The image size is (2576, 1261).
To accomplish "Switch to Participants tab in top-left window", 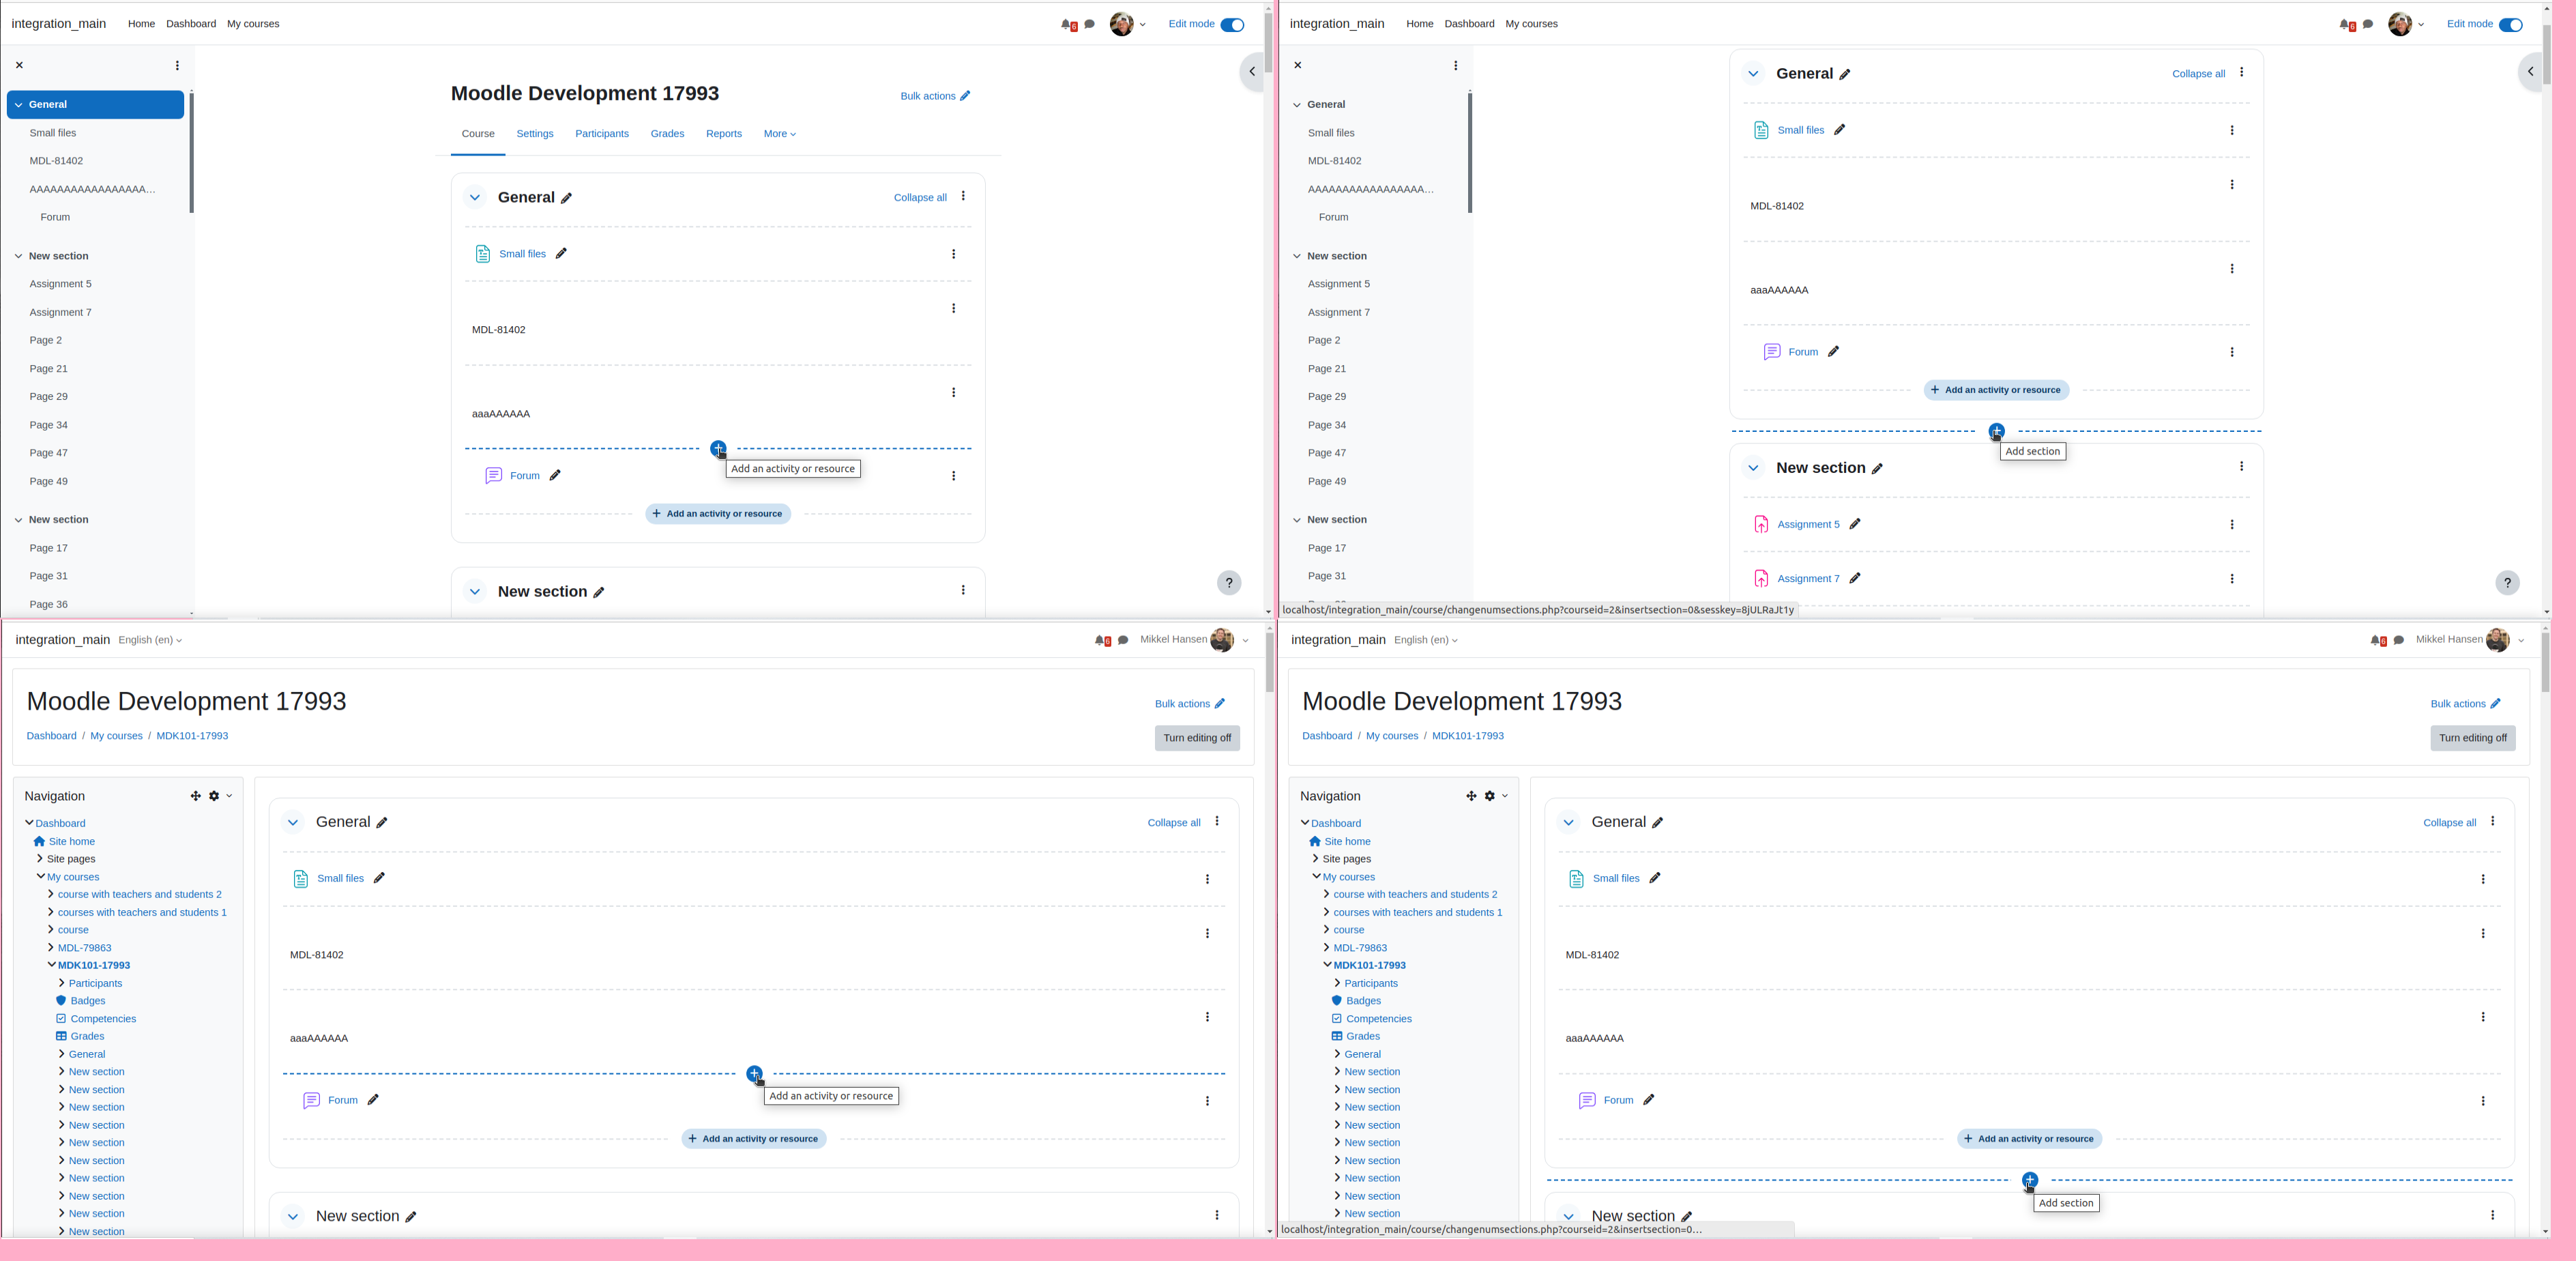I will [x=602, y=134].
